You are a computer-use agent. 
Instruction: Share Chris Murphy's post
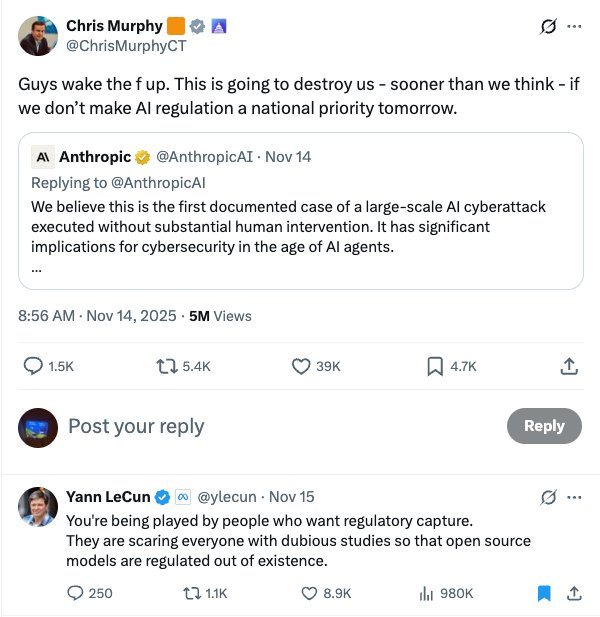coord(569,367)
